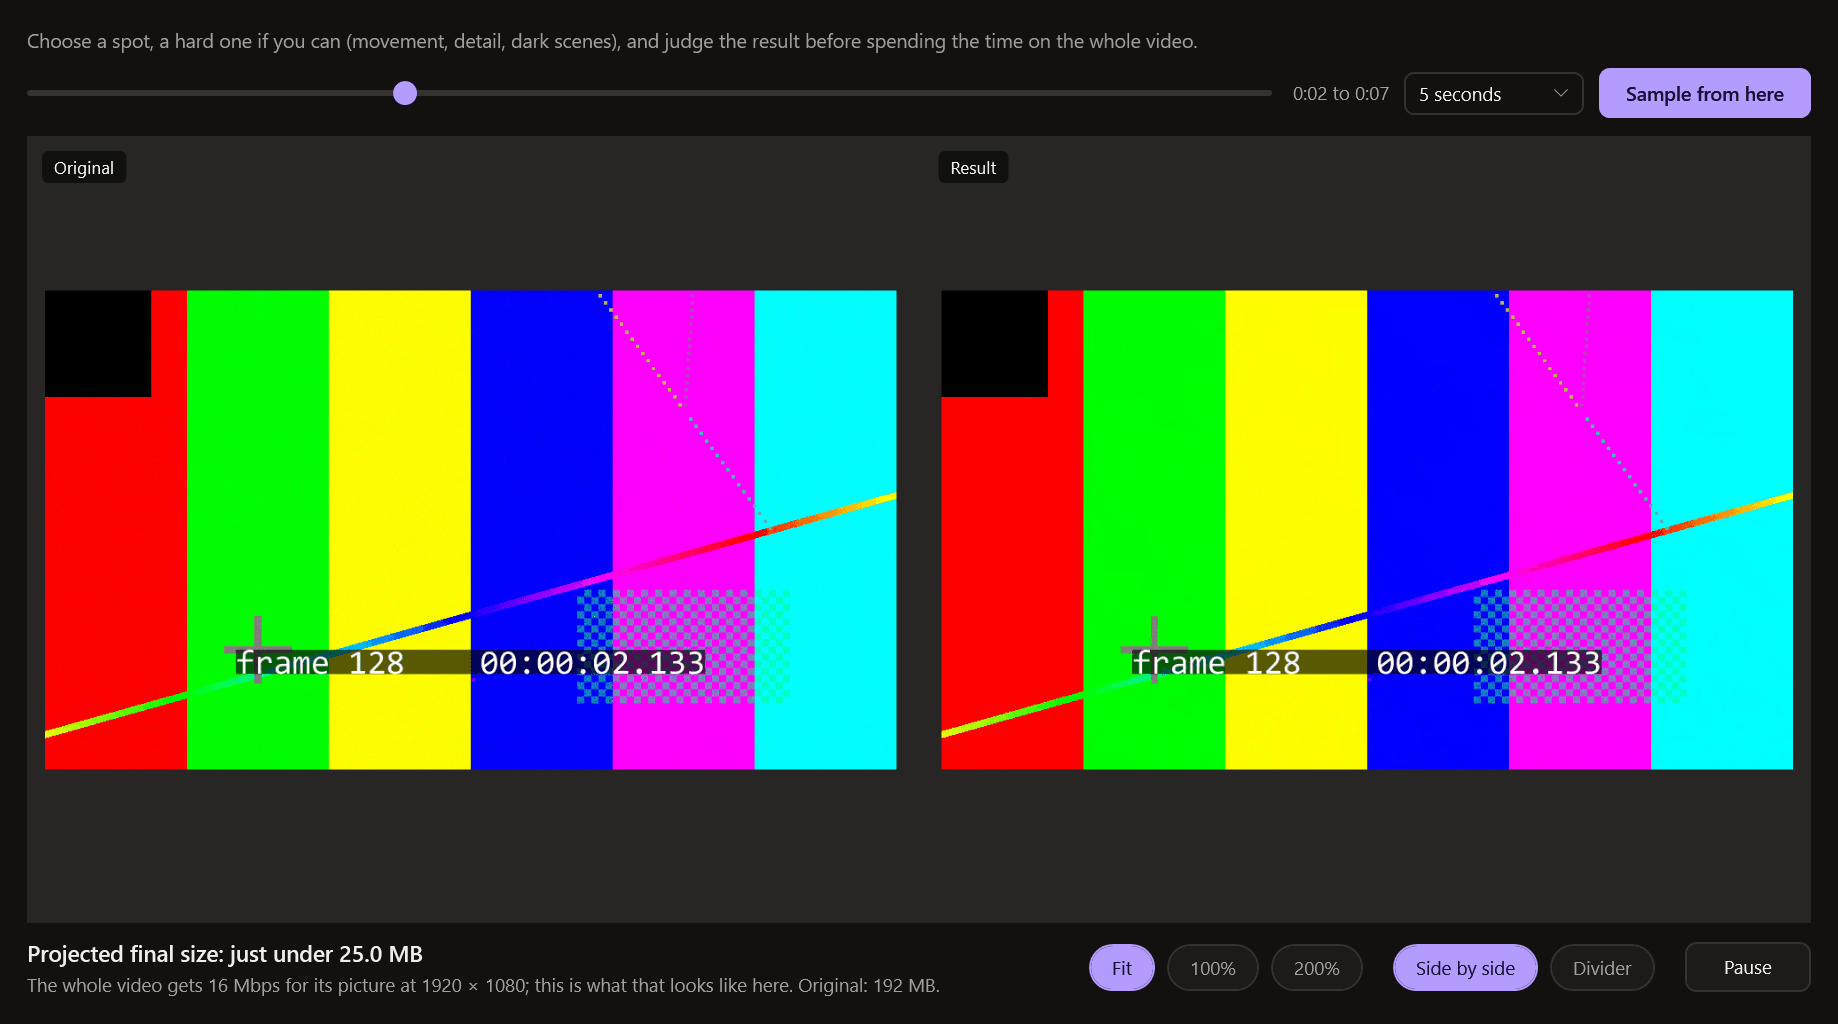Click the Result video preview
The height and width of the screenshot is (1024, 1838).
(1367, 530)
